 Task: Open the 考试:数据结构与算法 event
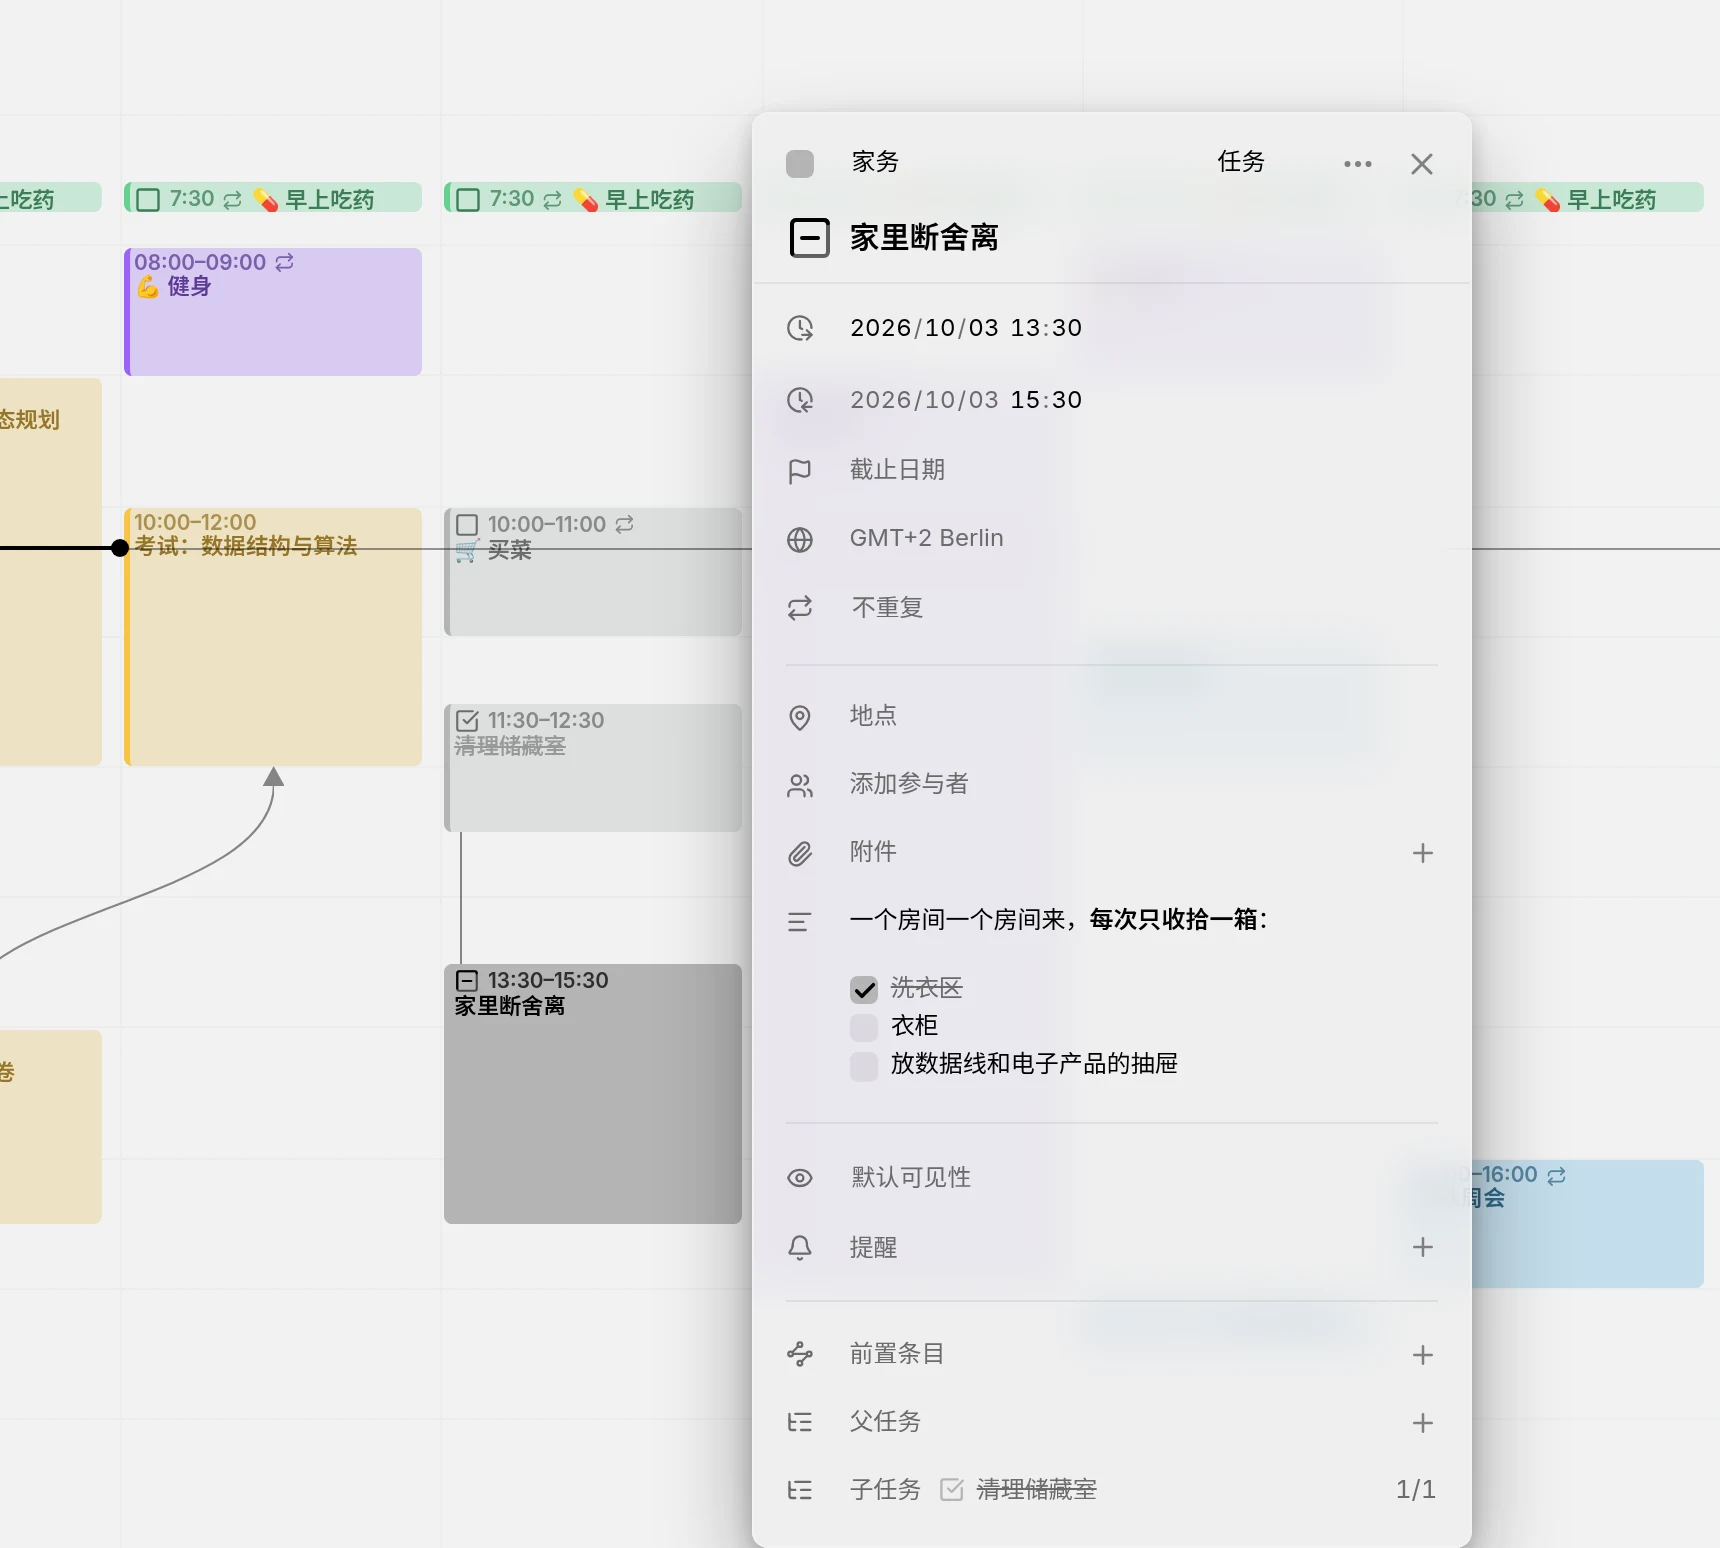(x=273, y=637)
